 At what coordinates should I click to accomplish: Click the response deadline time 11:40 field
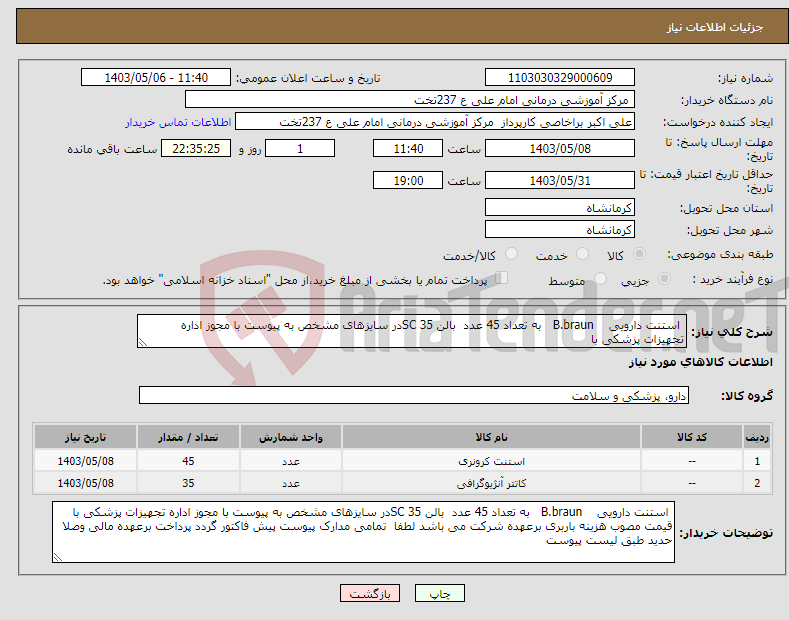408,148
